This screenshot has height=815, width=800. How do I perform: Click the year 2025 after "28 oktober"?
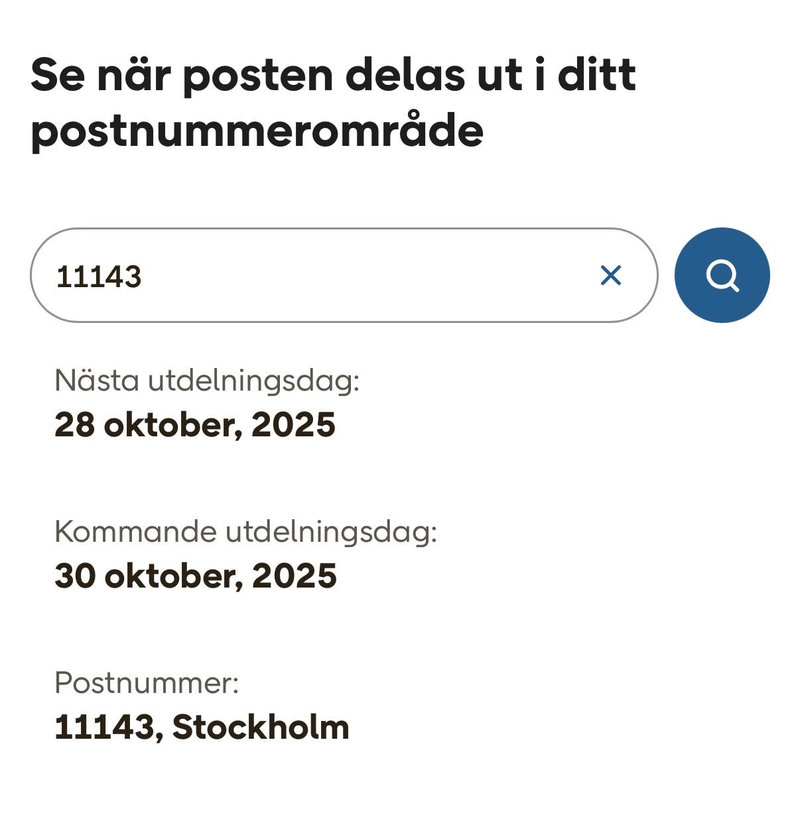[293, 425]
